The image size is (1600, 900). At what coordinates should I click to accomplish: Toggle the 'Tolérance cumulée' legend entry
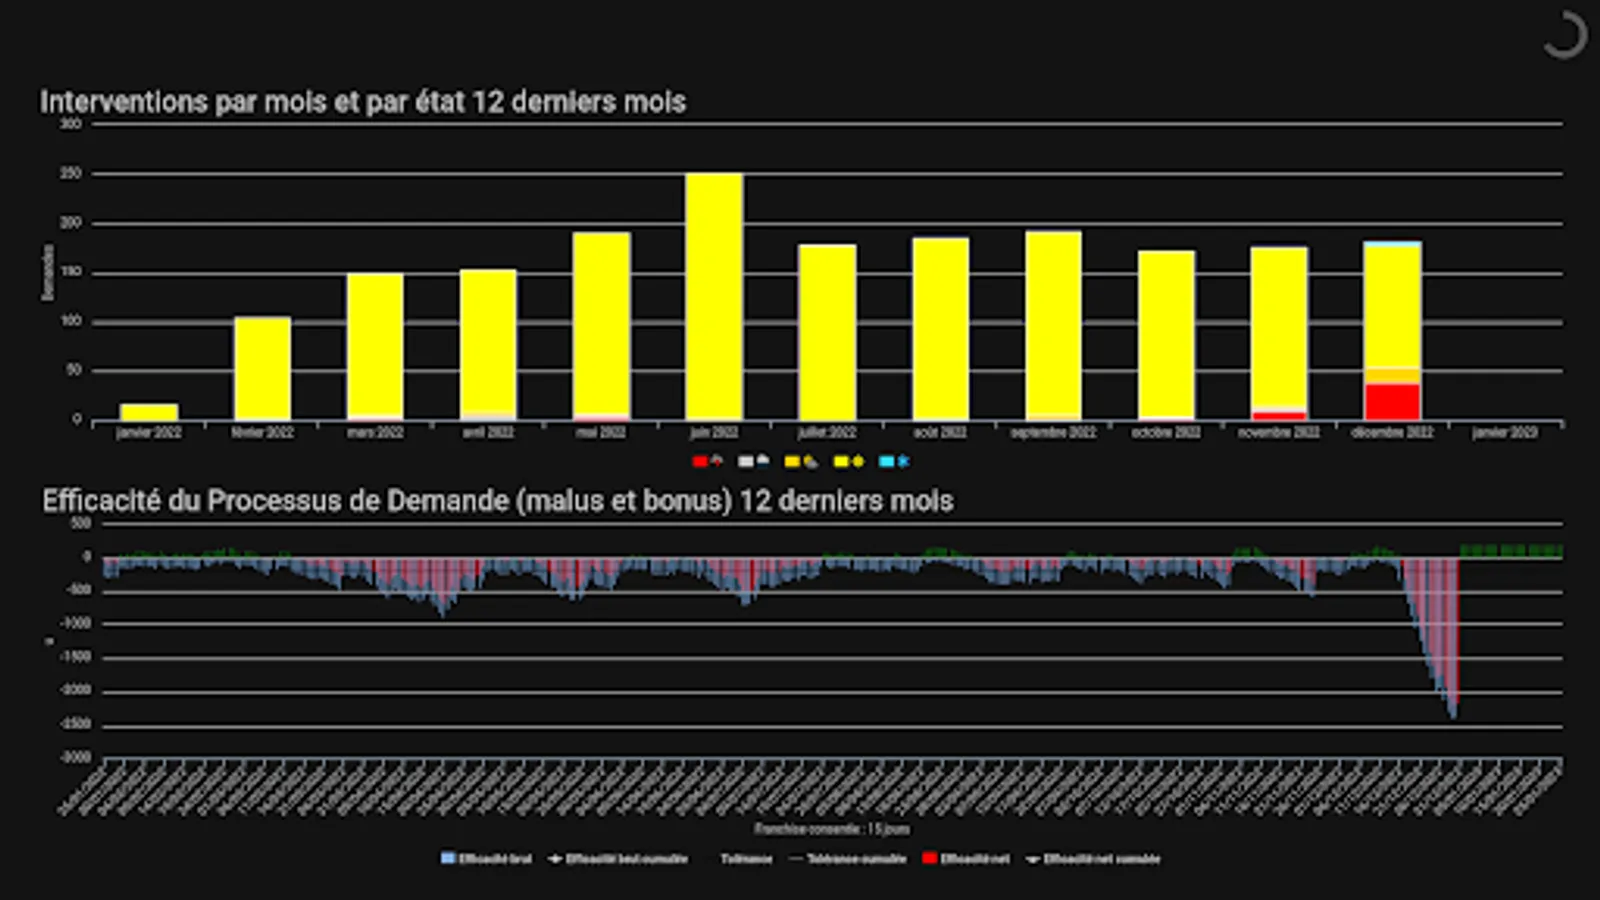(x=847, y=858)
